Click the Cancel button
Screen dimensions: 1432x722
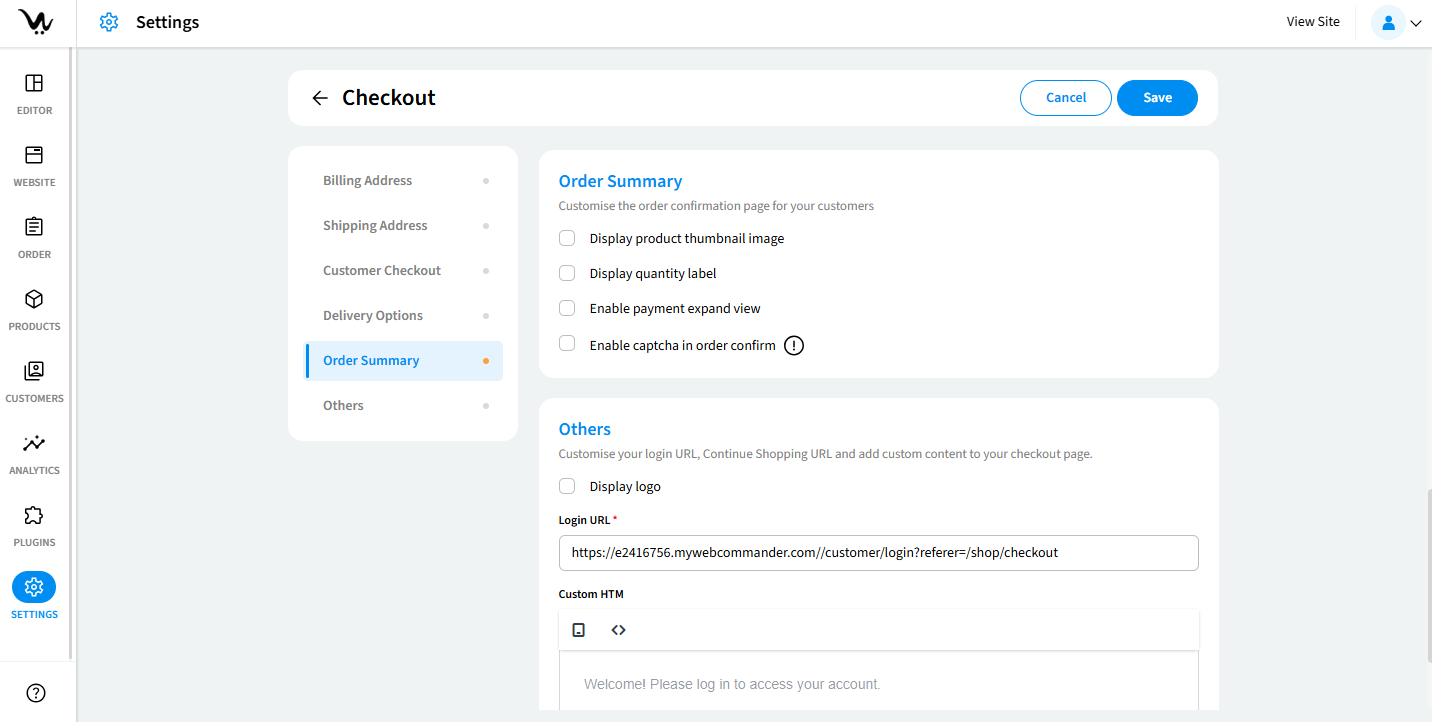(x=1065, y=98)
